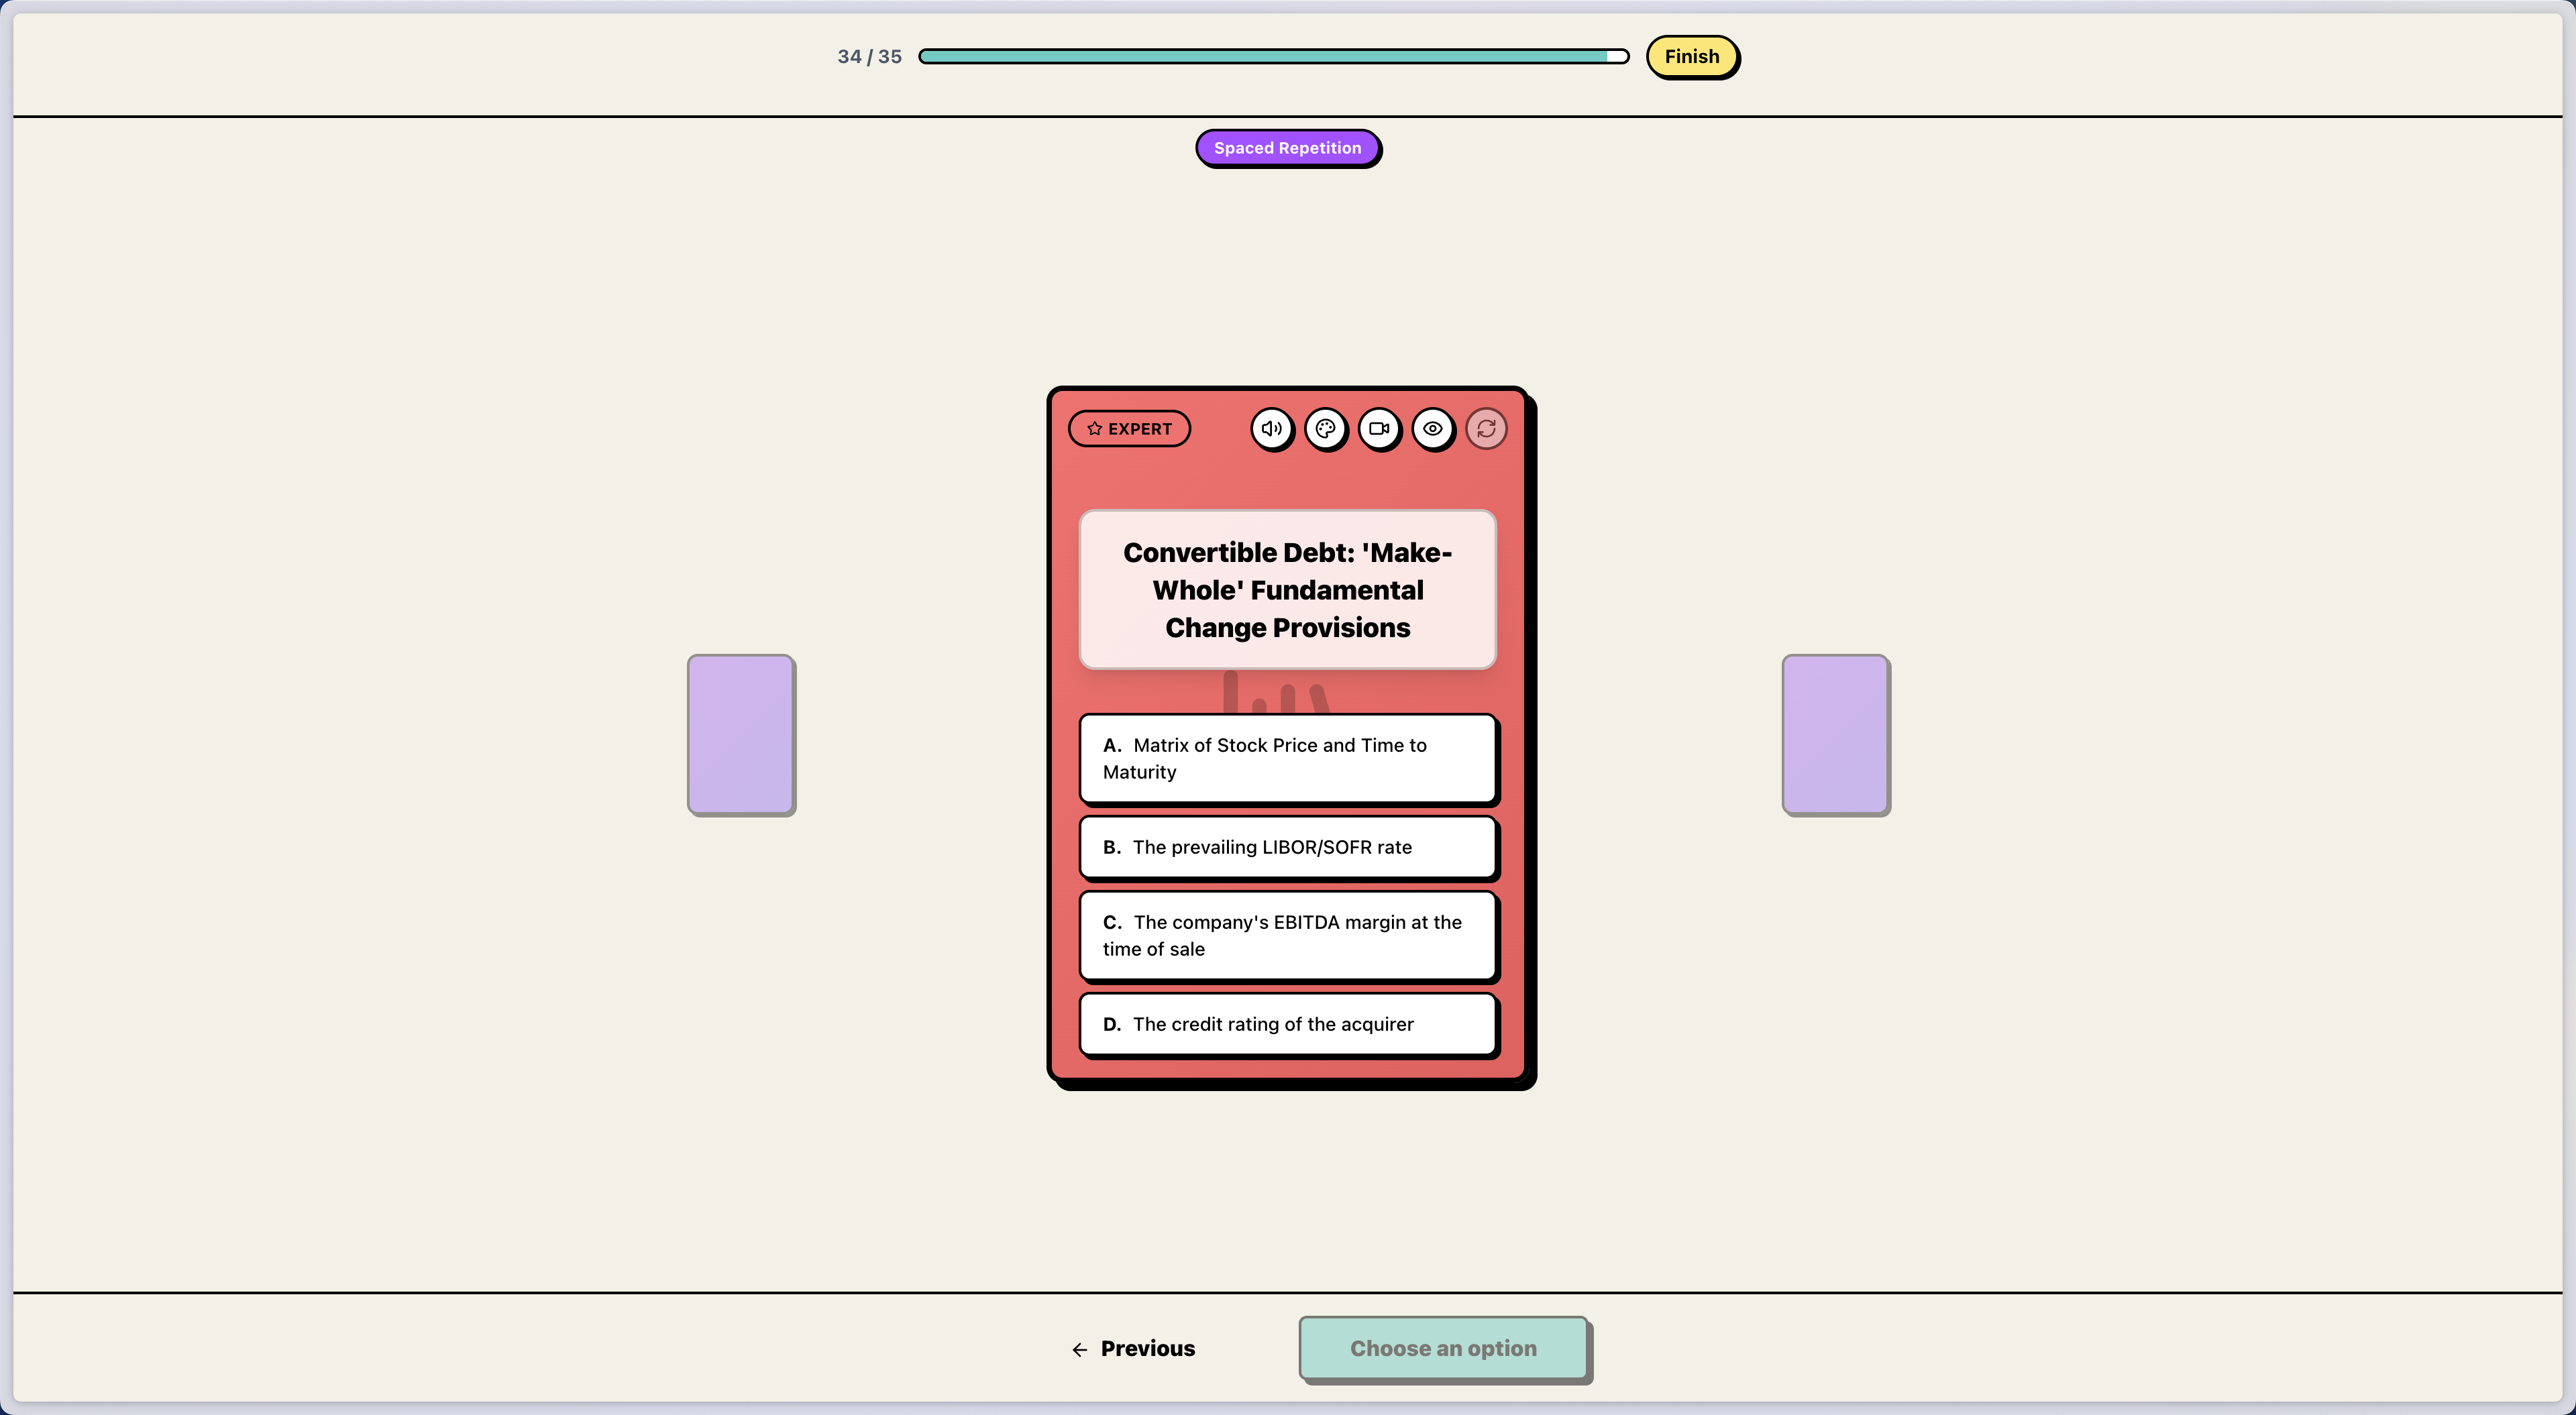This screenshot has height=1415, width=2576.
Task: Click the left purple card thumbnail
Action: 741,734
